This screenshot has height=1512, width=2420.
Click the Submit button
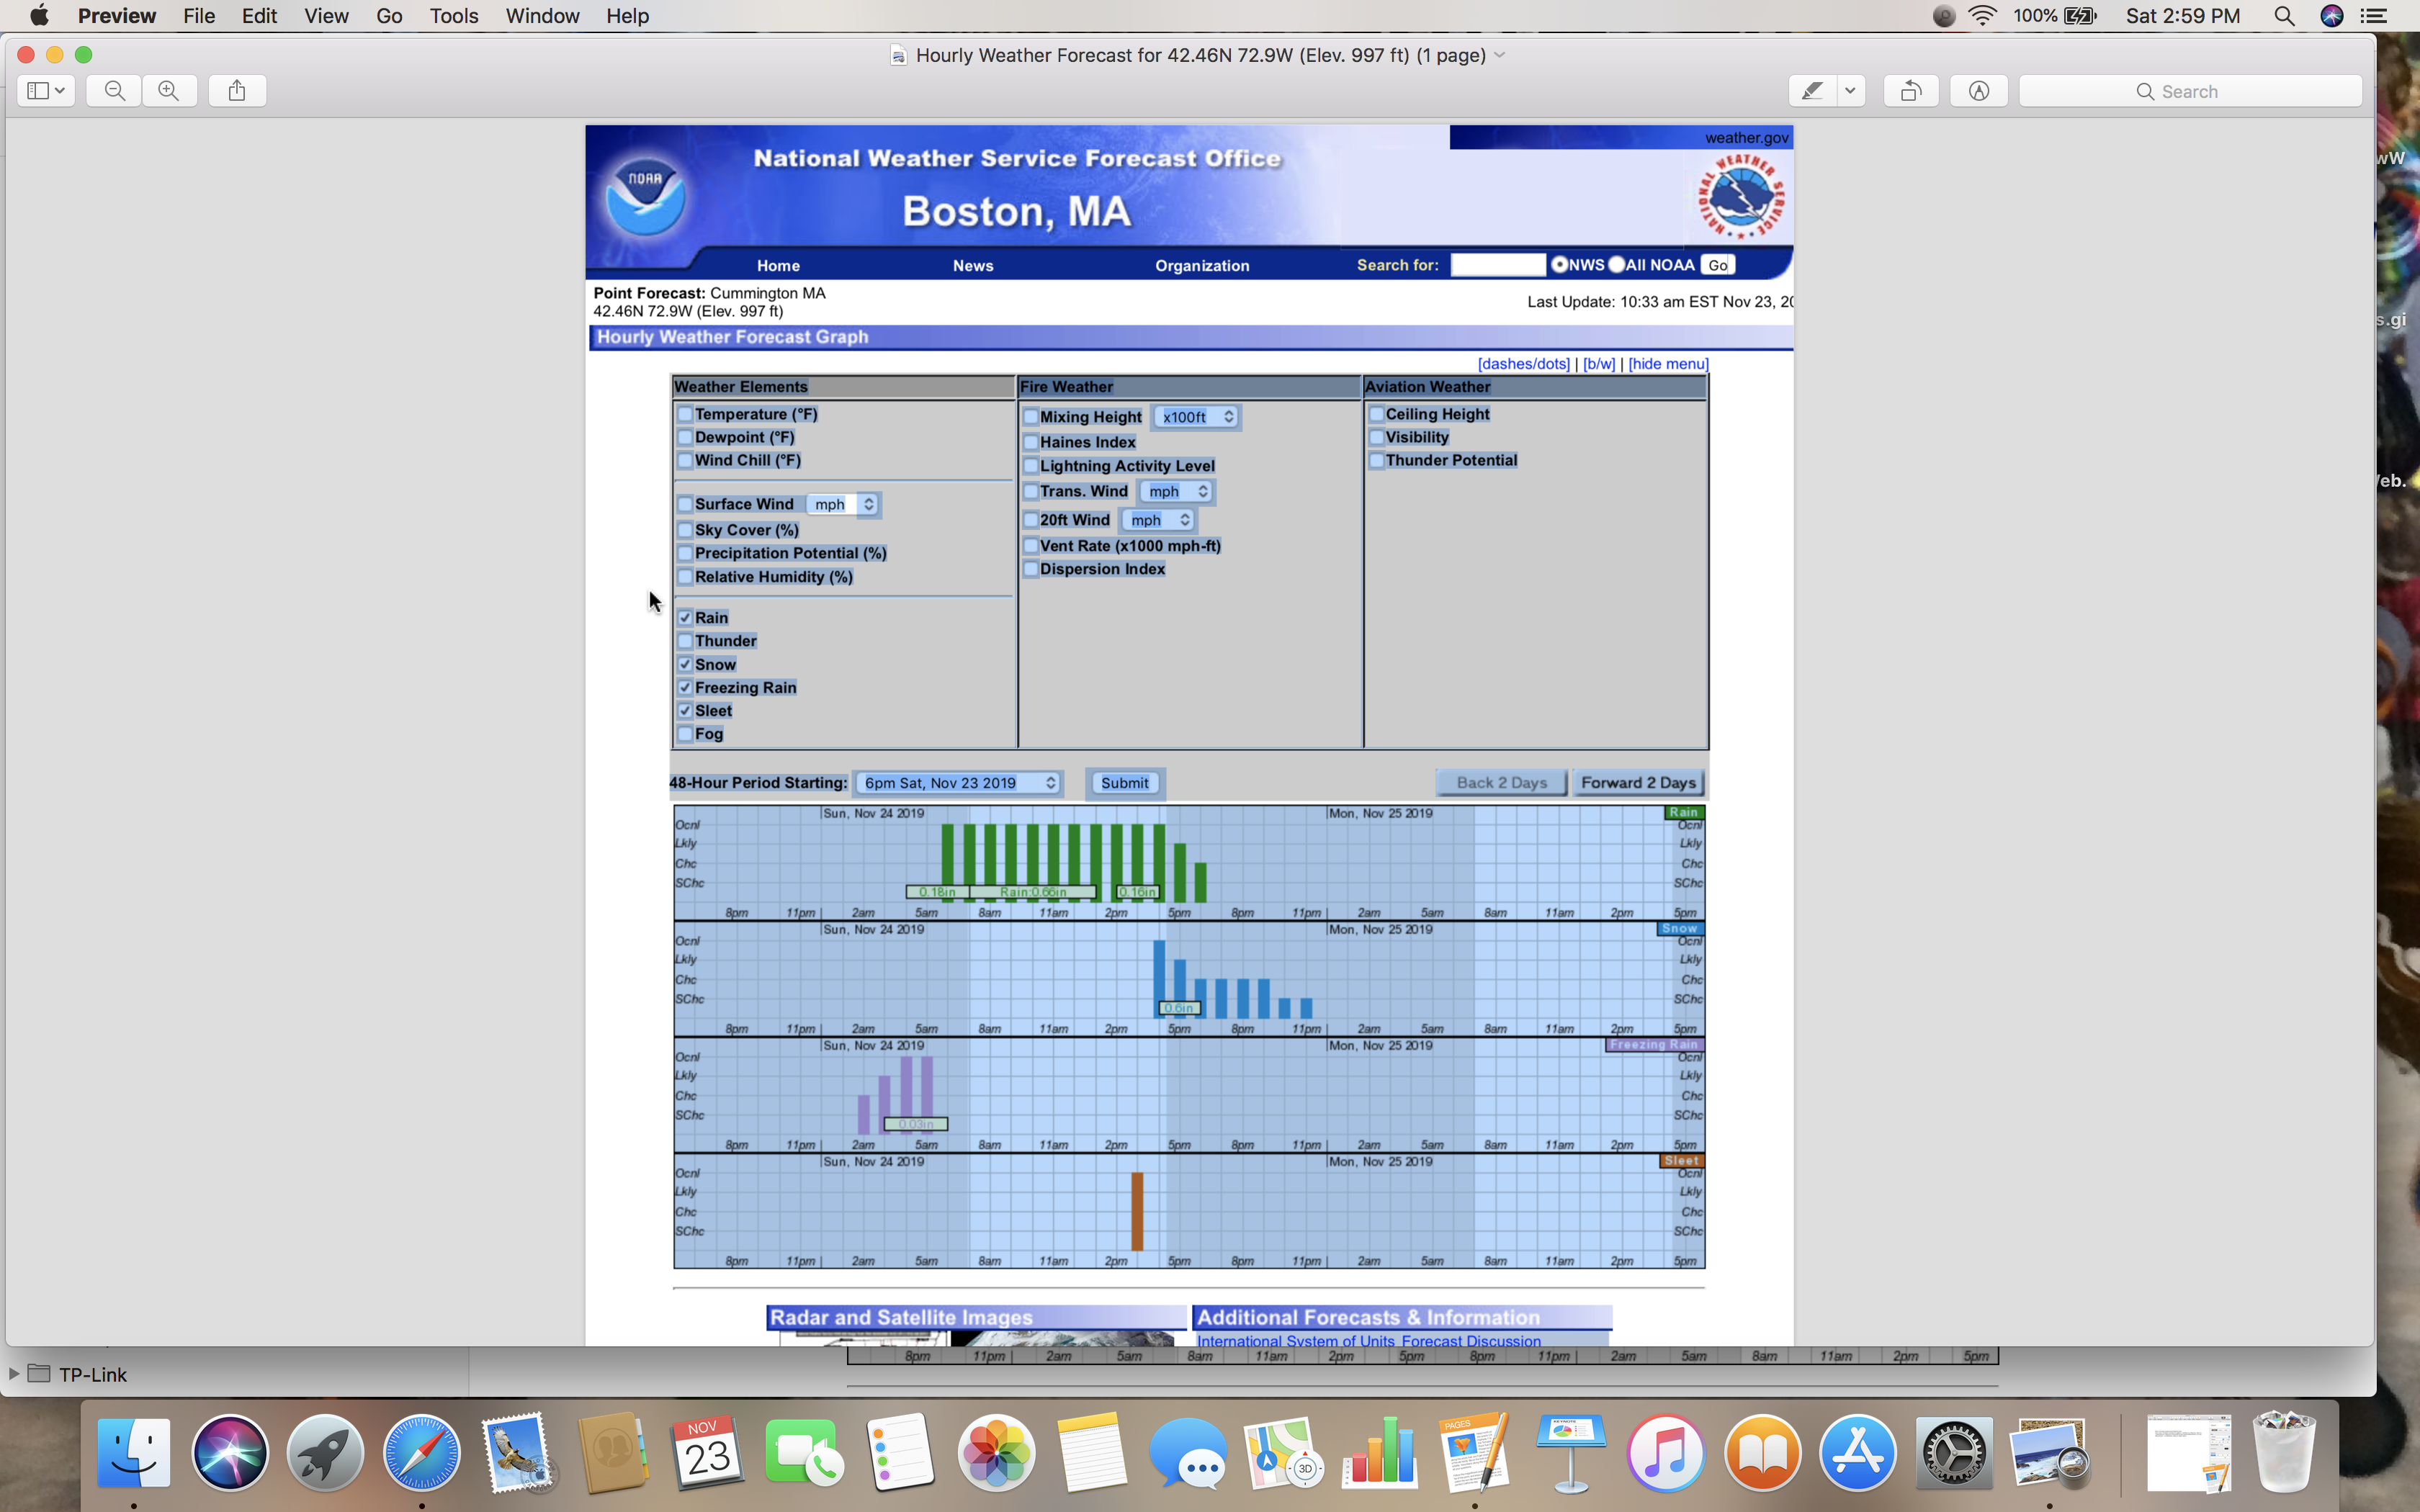(x=1124, y=783)
